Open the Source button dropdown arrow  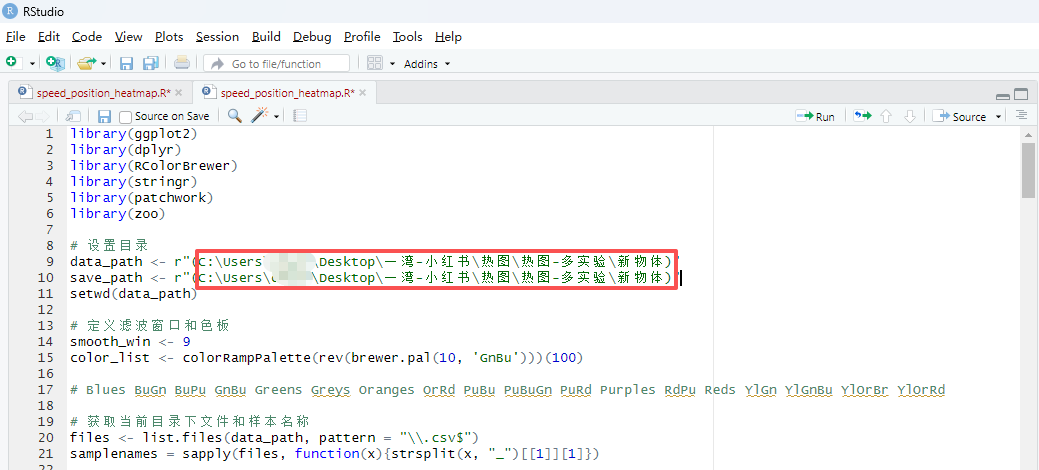pyautogui.click(x=998, y=117)
